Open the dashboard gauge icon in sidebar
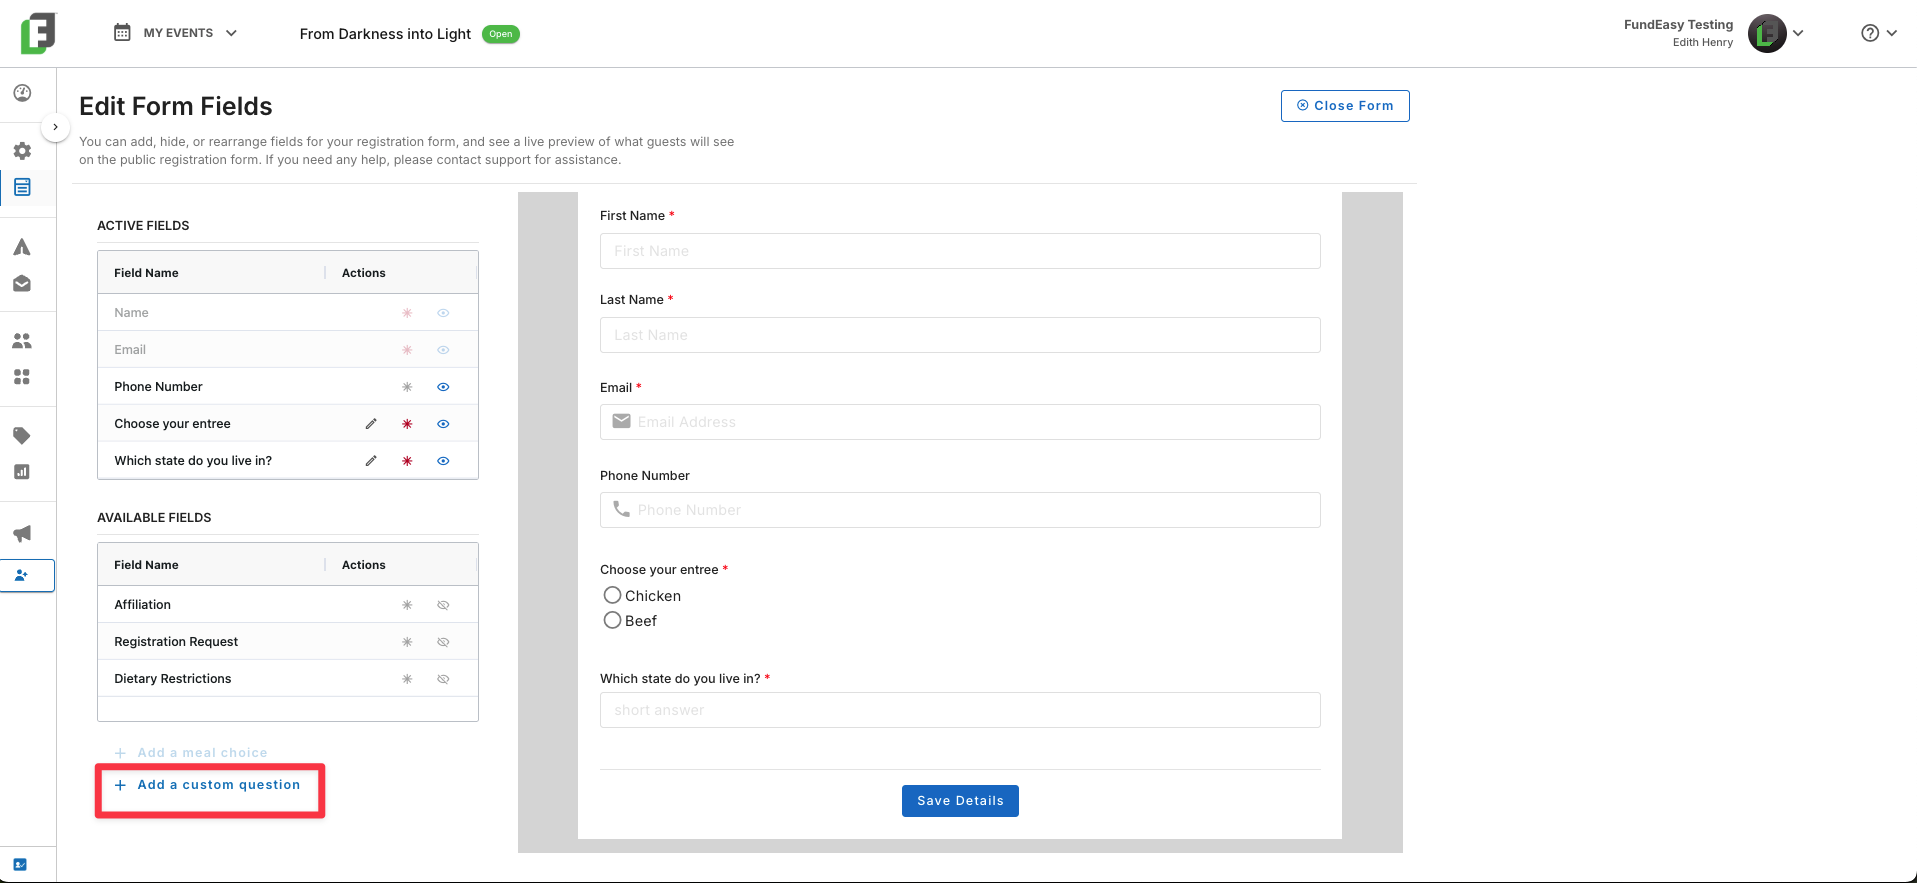Image resolution: width=1917 pixels, height=883 pixels. (22, 93)
